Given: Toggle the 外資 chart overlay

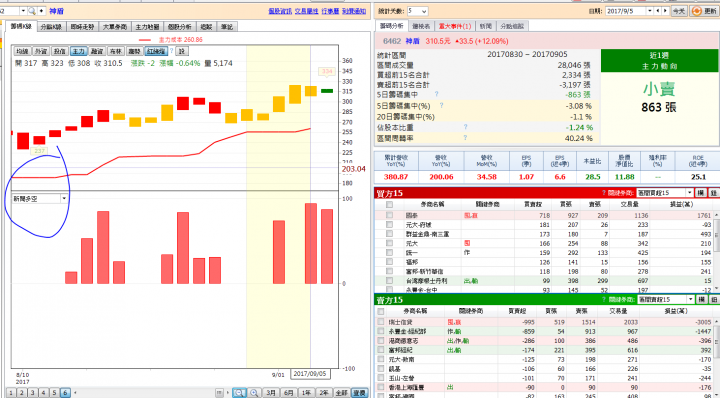Looking at the screenshot, I should 41,51.
